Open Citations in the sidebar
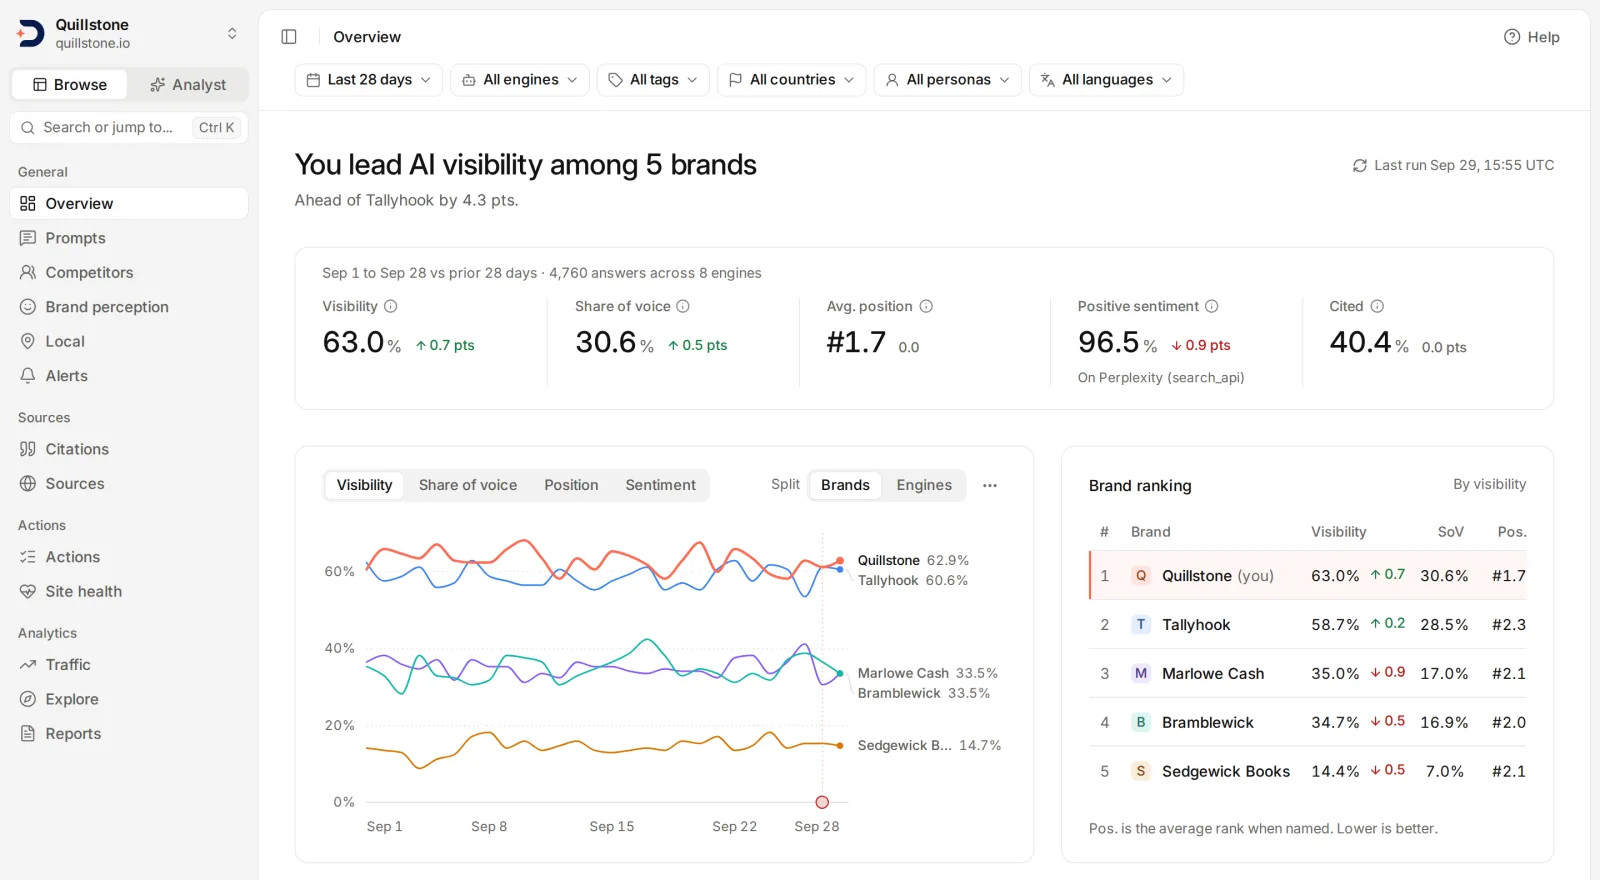 coord(129,450)
